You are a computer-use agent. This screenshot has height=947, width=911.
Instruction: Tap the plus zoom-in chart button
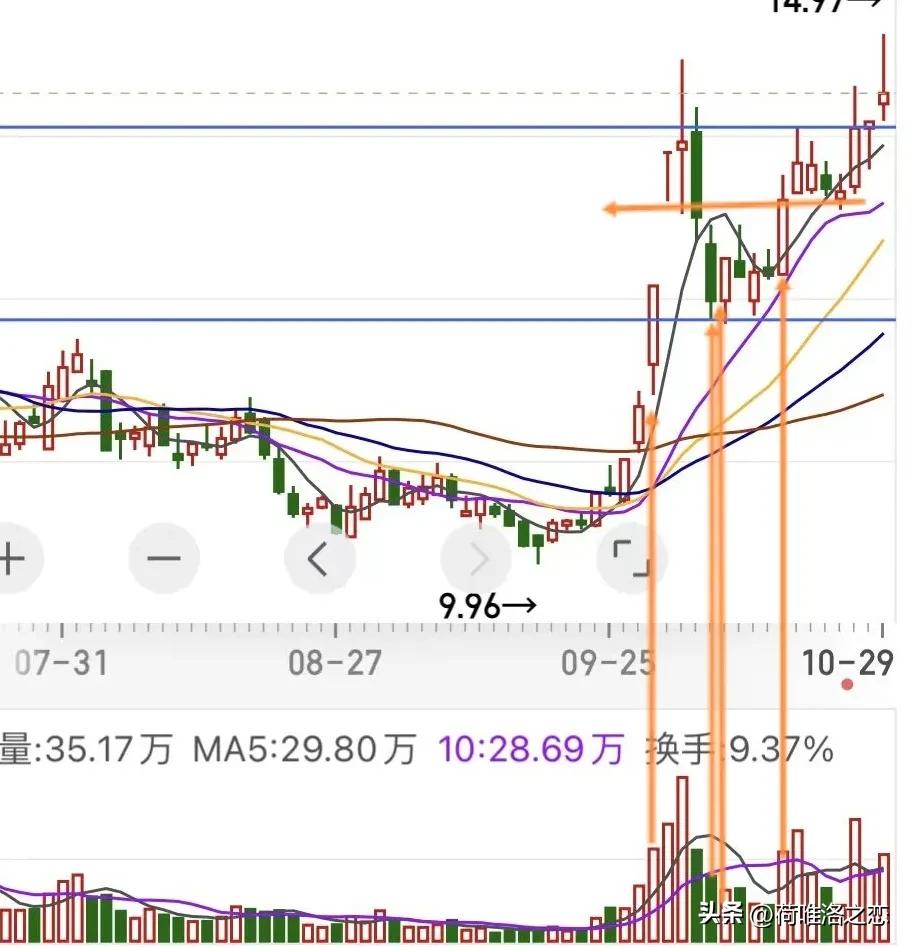click(x=12, y=558)
